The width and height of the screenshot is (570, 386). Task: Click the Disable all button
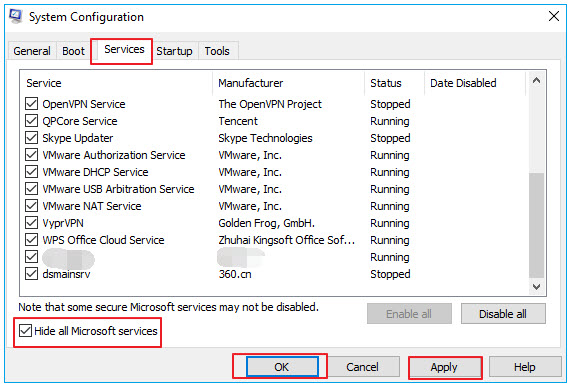[x=503, y=314]
